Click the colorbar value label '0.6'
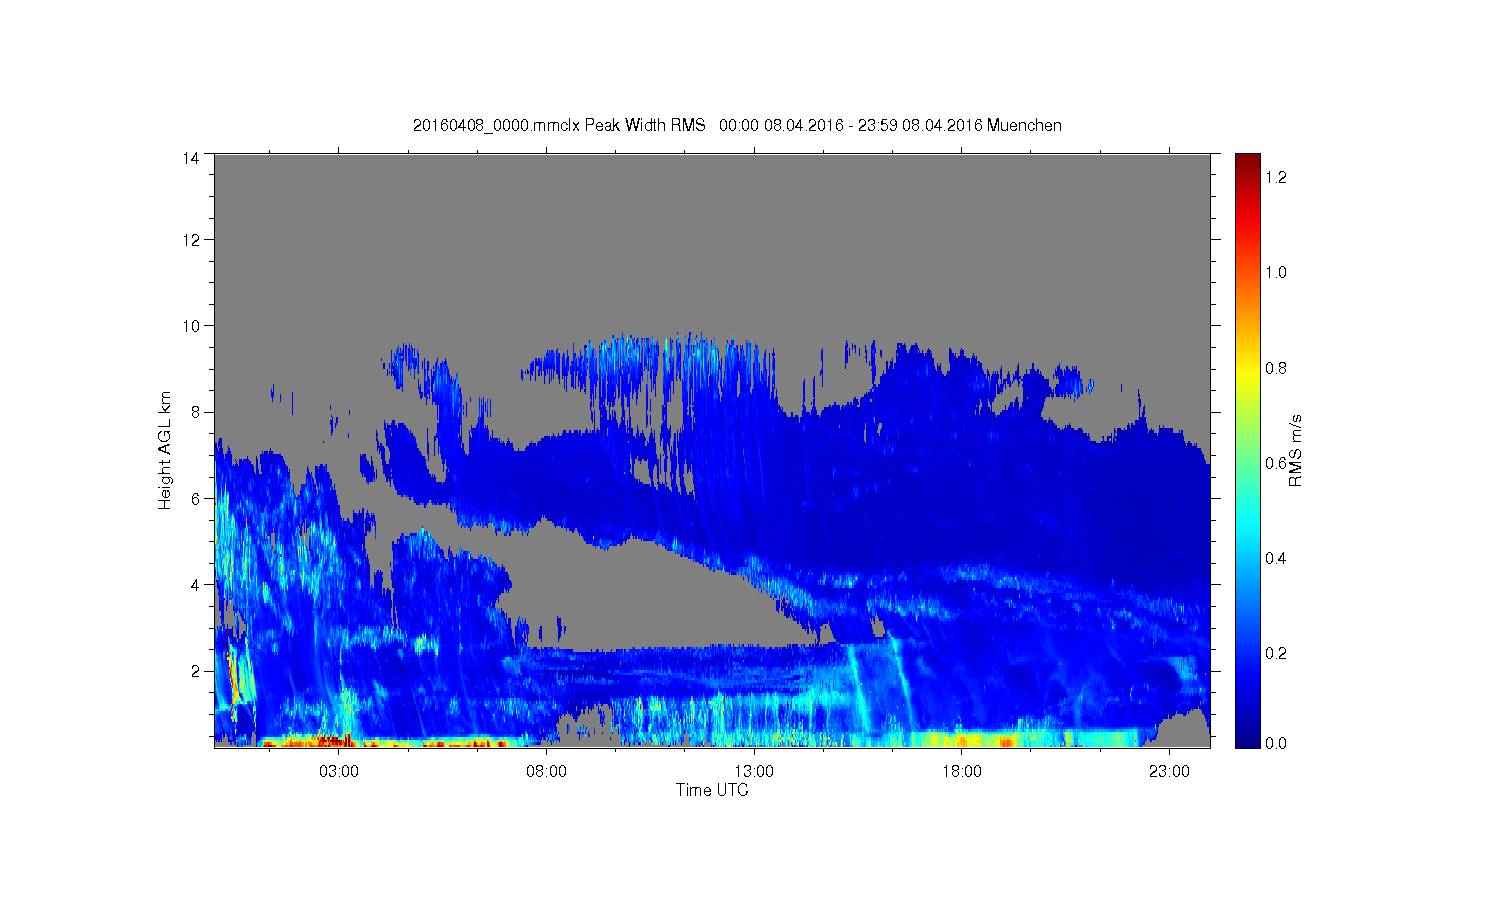 [1276, 463]
